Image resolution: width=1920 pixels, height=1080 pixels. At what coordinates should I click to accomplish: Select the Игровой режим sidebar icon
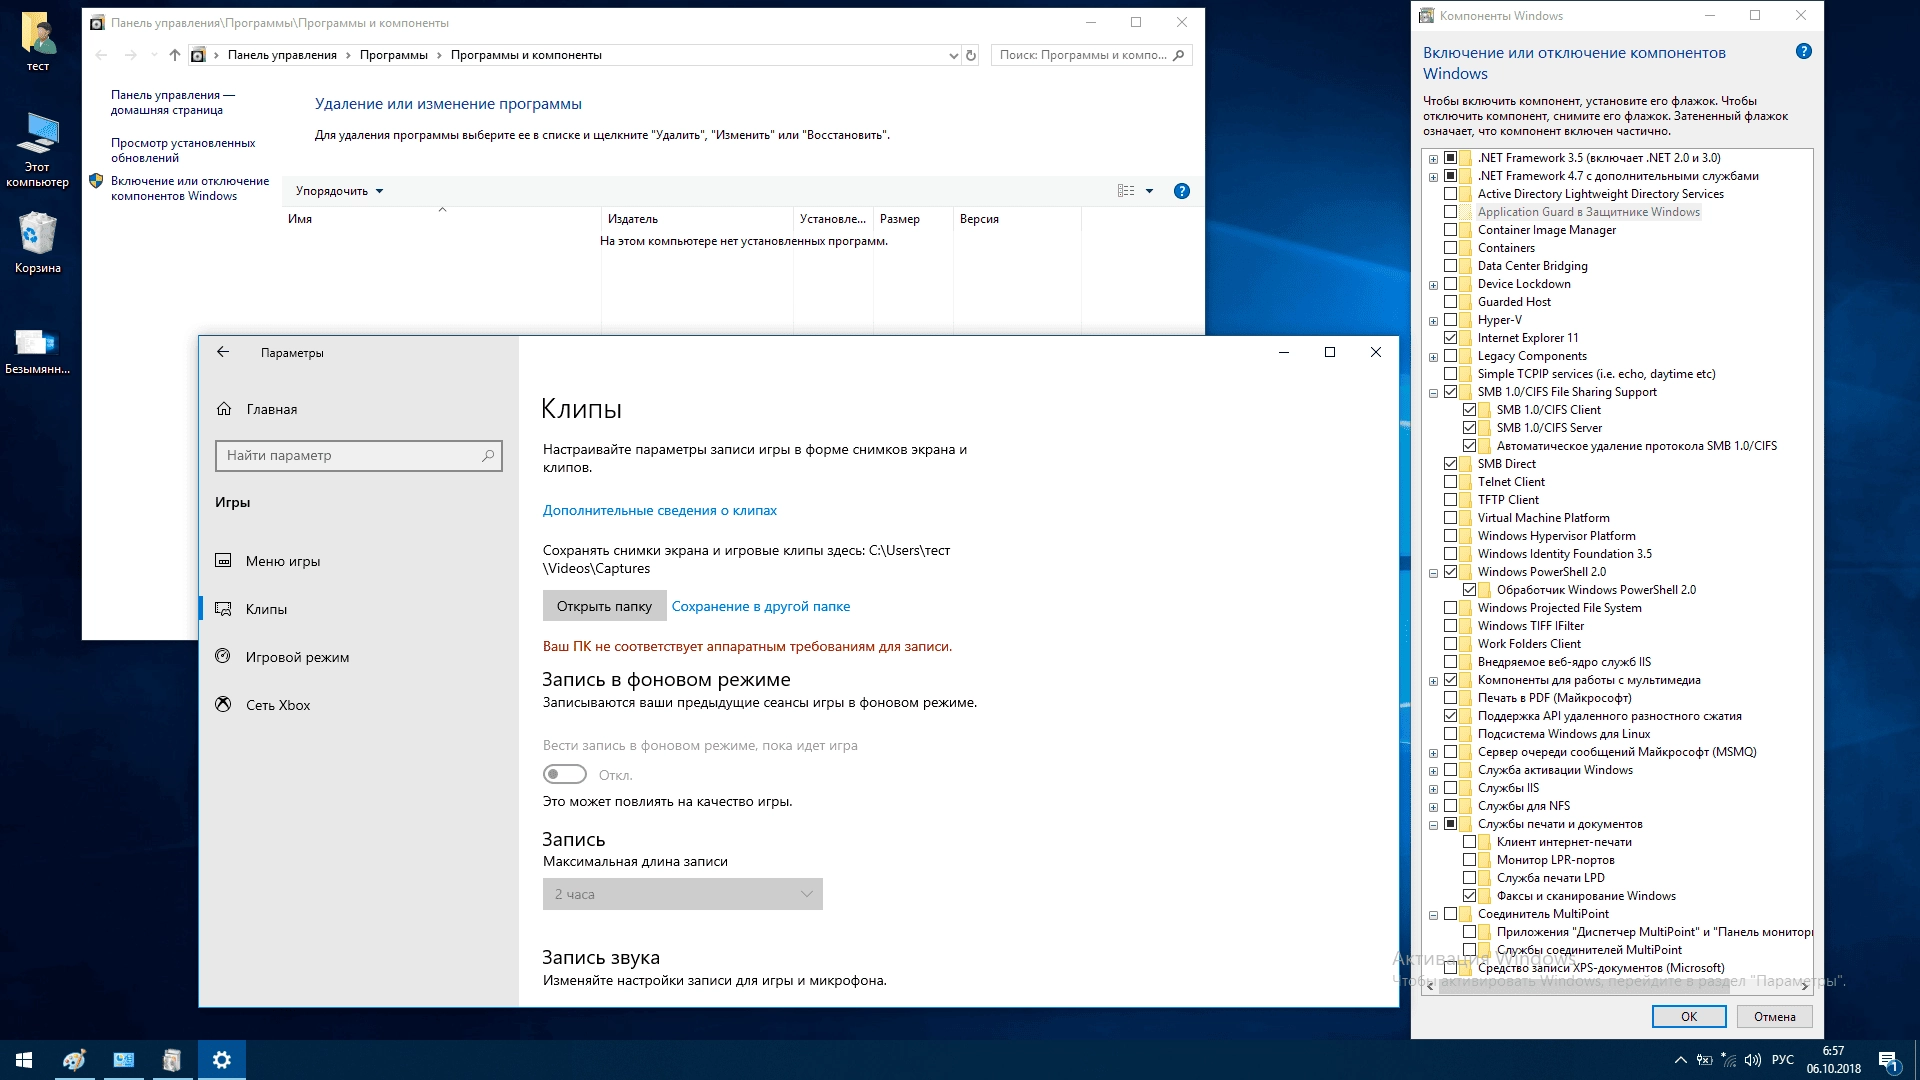tap(224, 657)
